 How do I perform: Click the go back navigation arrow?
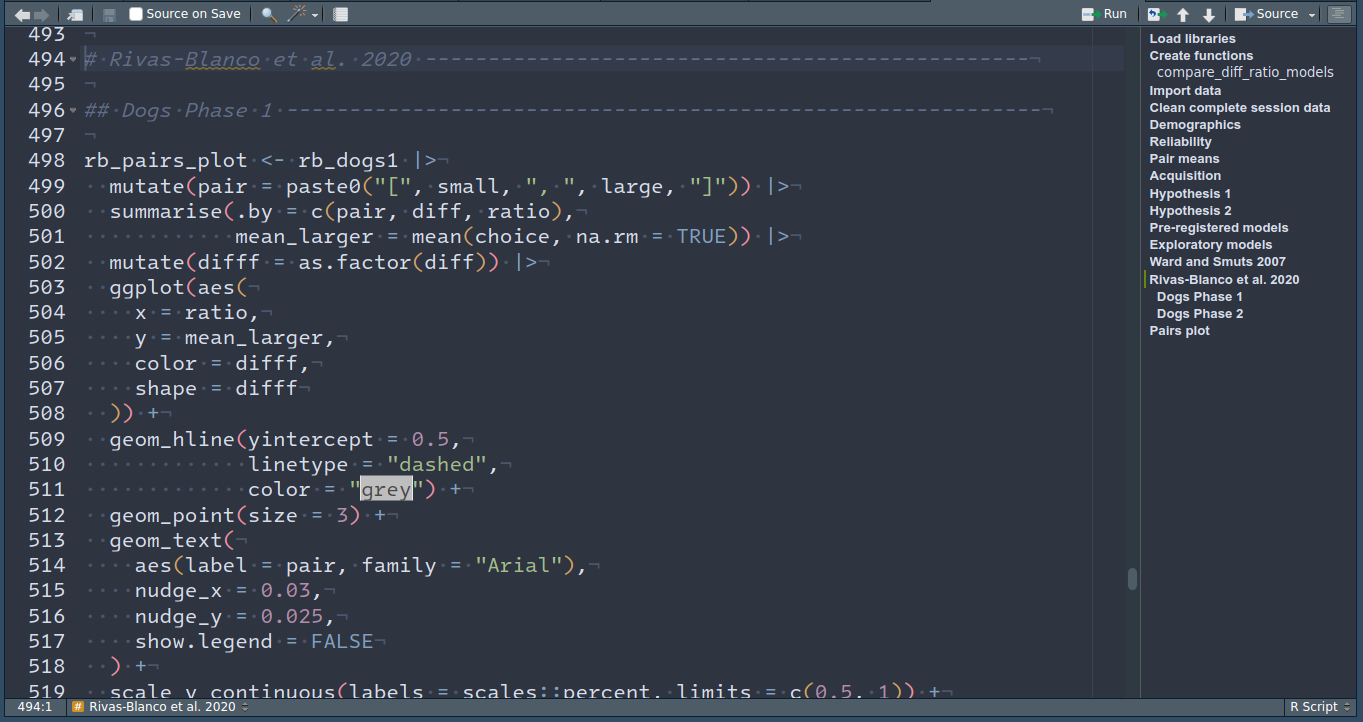click(22, 14)
